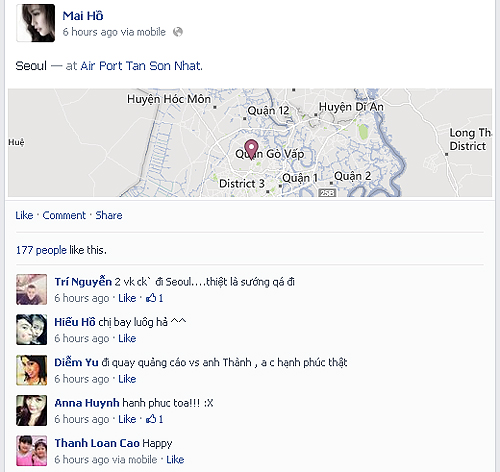Like Diễm Yu's comment

[127, 379]
